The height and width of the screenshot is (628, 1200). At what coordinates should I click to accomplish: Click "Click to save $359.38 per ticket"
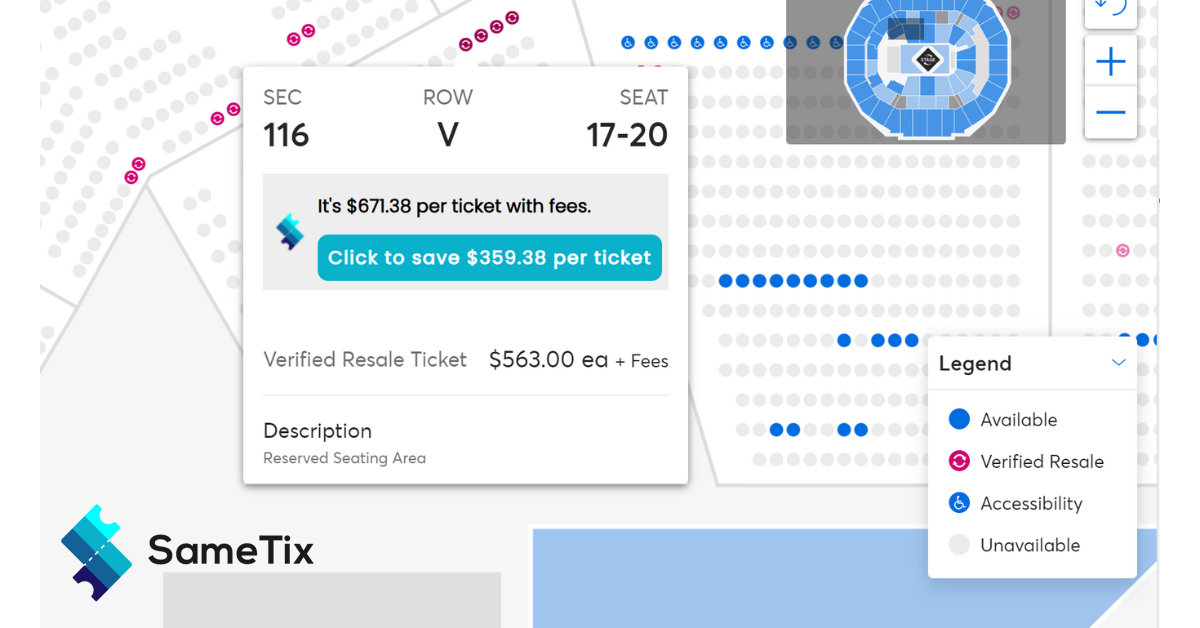pos(489,258)
